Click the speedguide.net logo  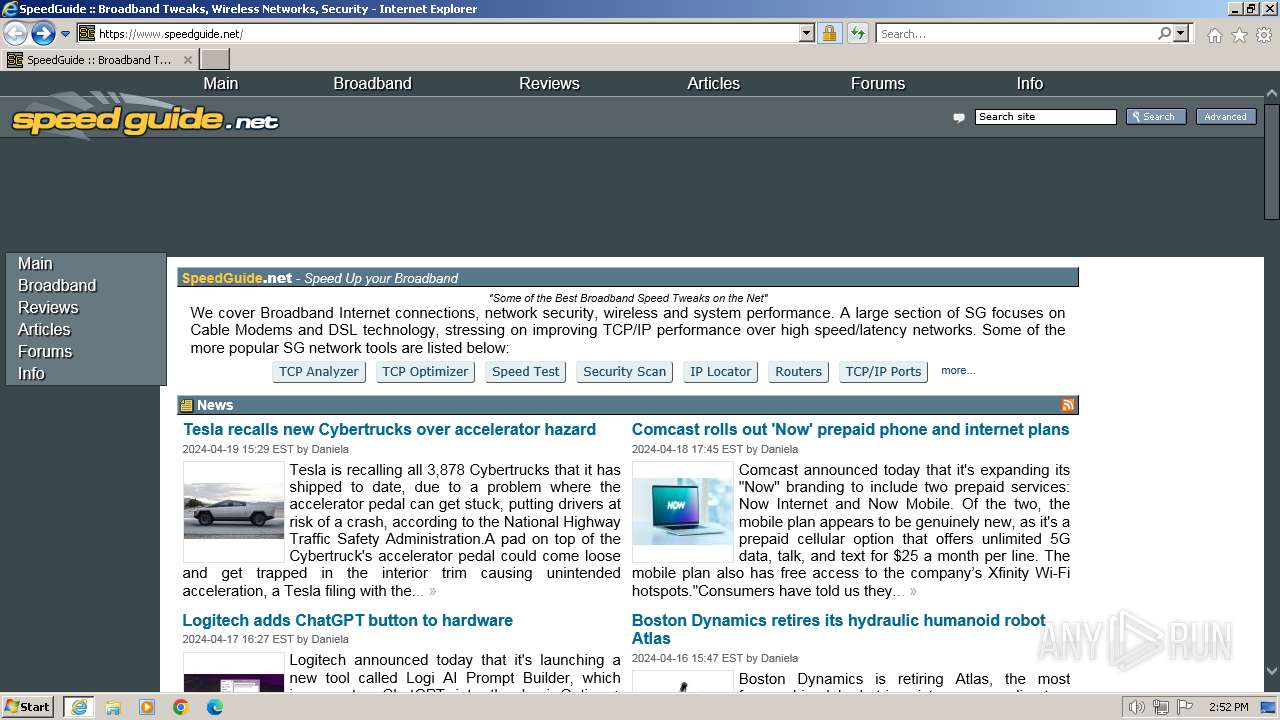(x=145, y=118)
